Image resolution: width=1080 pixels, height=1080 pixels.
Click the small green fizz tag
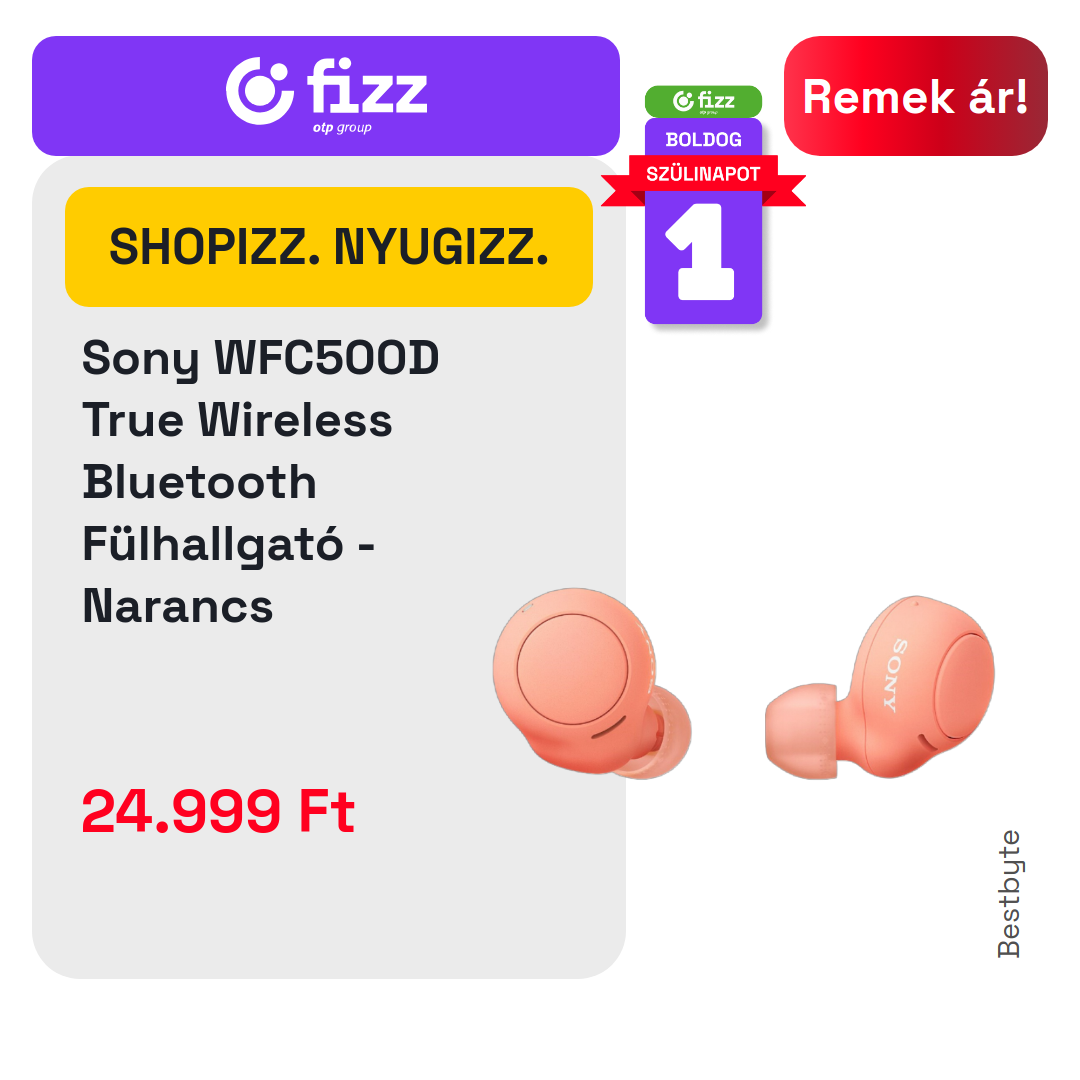[703, 101]
